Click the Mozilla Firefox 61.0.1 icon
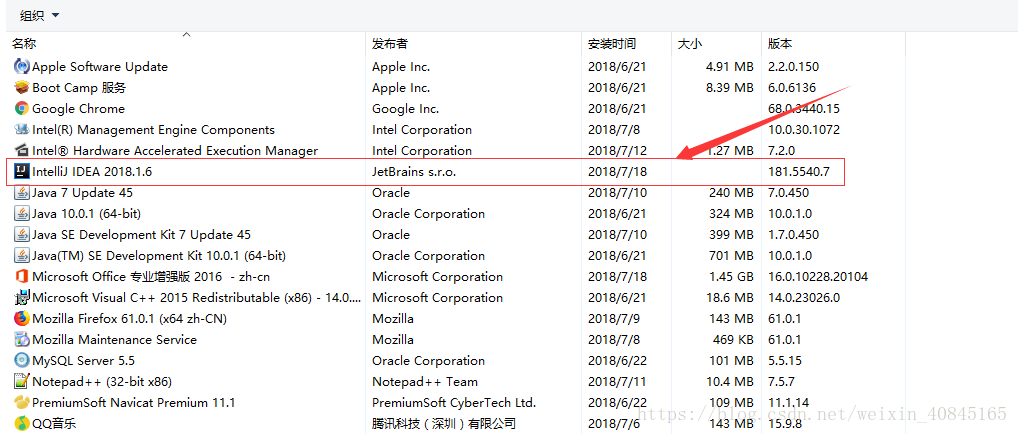This screenshot has width=1018, height=434. click(x=21, y=318)
